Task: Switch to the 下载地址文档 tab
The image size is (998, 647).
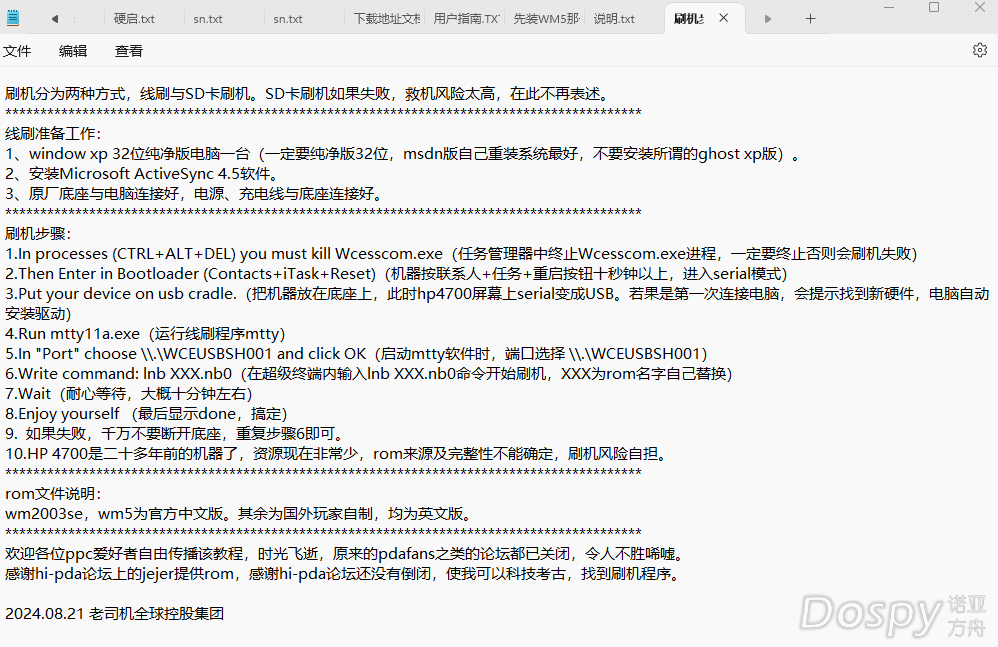Action: click(387, 19)
